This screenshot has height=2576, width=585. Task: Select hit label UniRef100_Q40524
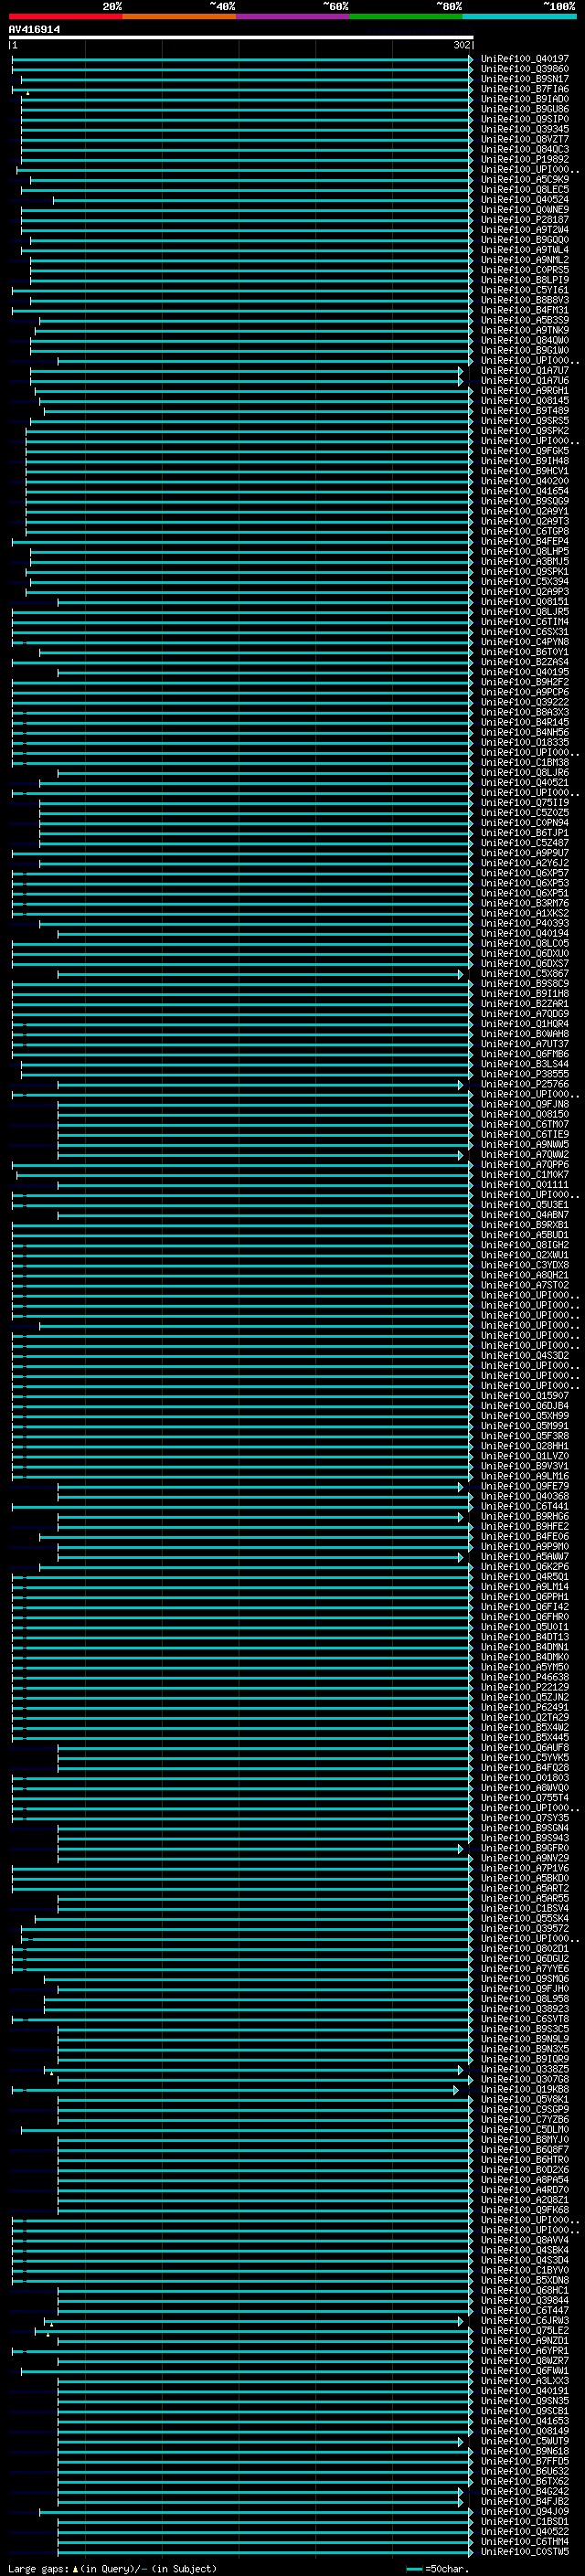pos(525,200)
